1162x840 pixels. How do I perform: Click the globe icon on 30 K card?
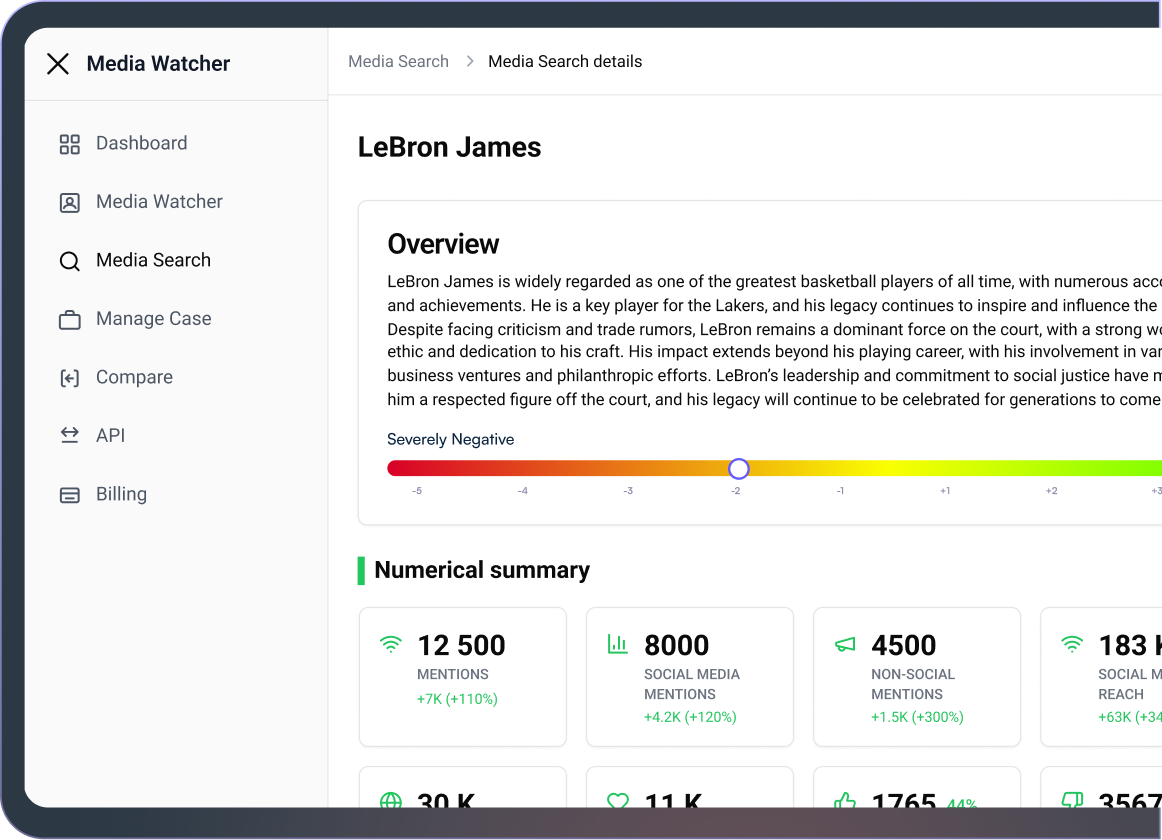[x=391, y=800]
